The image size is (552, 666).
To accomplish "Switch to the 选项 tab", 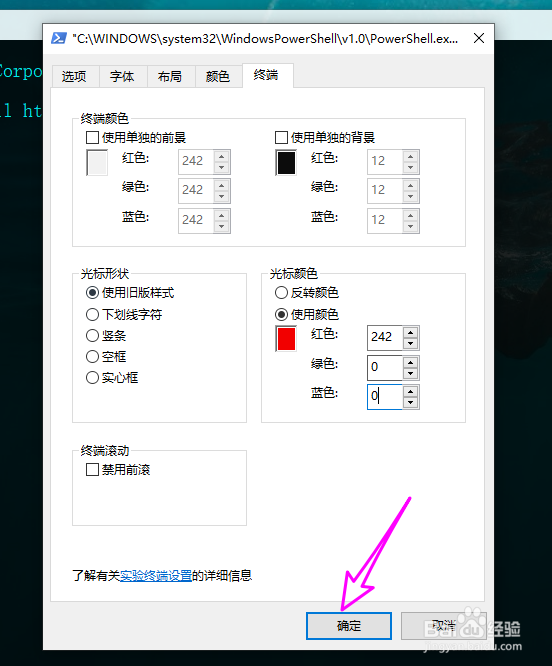I will point(75,76).
